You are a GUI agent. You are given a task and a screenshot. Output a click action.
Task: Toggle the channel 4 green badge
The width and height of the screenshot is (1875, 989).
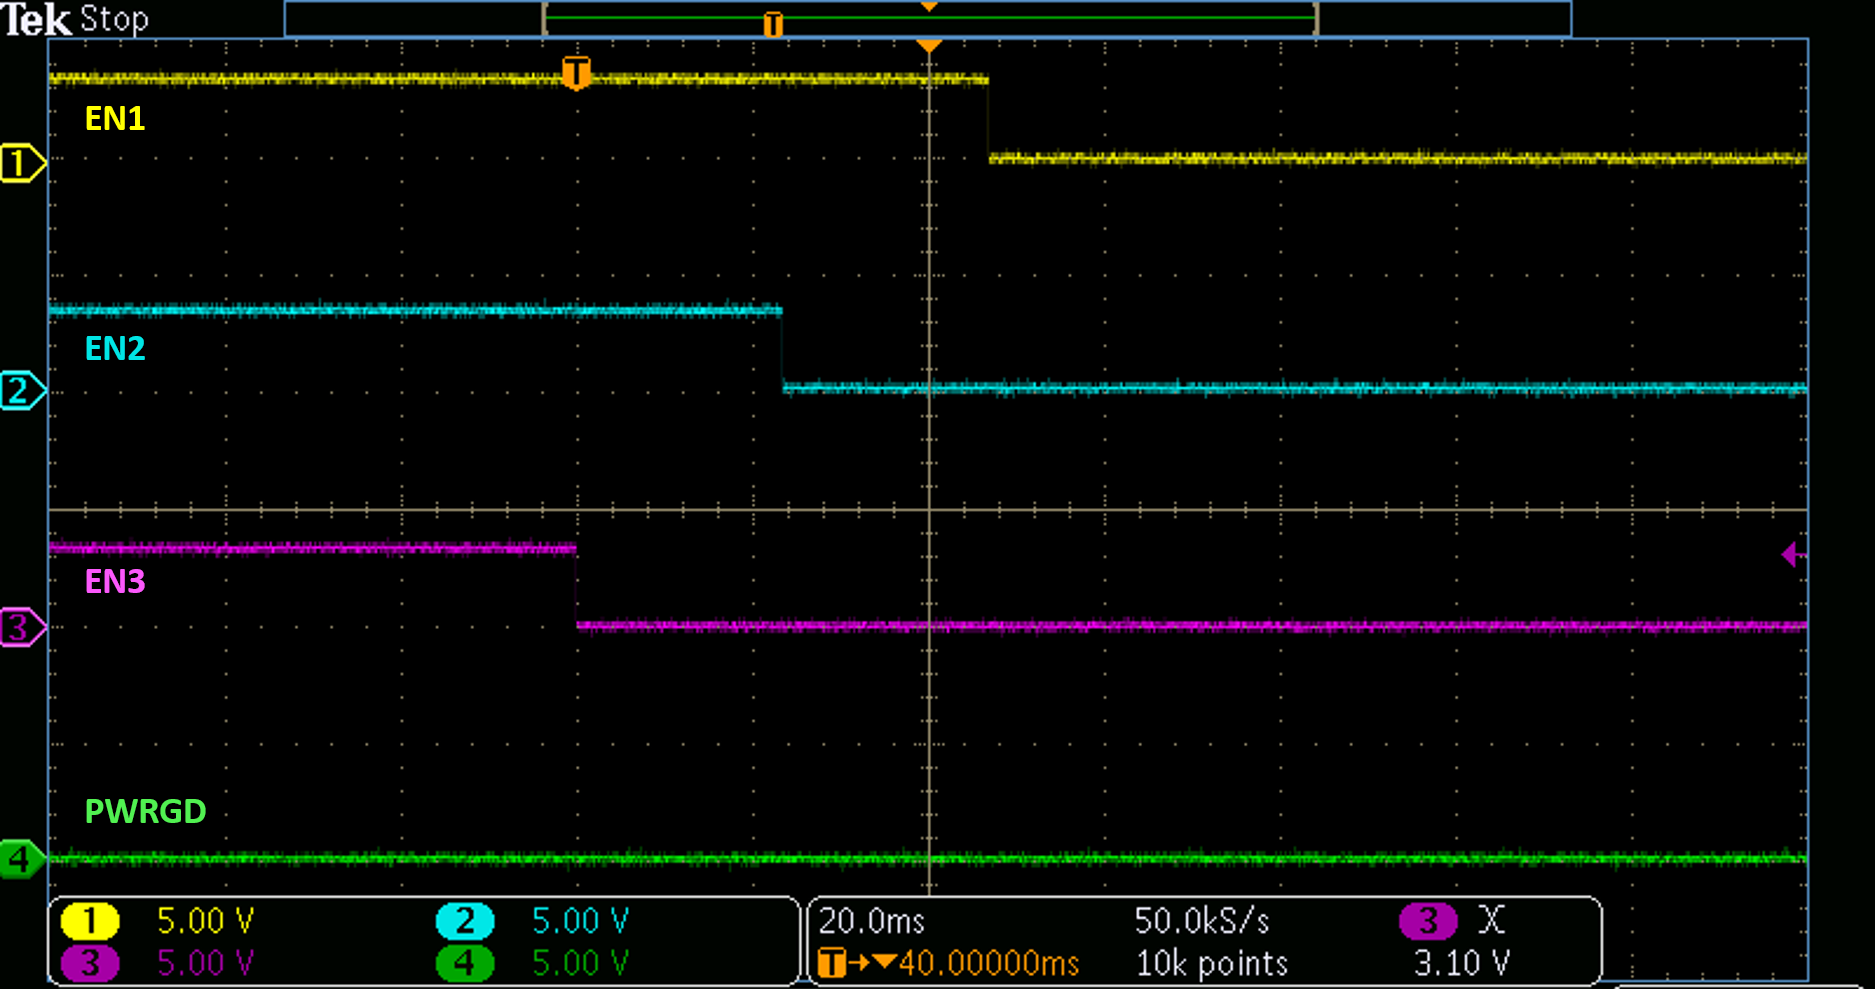pos(465,963)
